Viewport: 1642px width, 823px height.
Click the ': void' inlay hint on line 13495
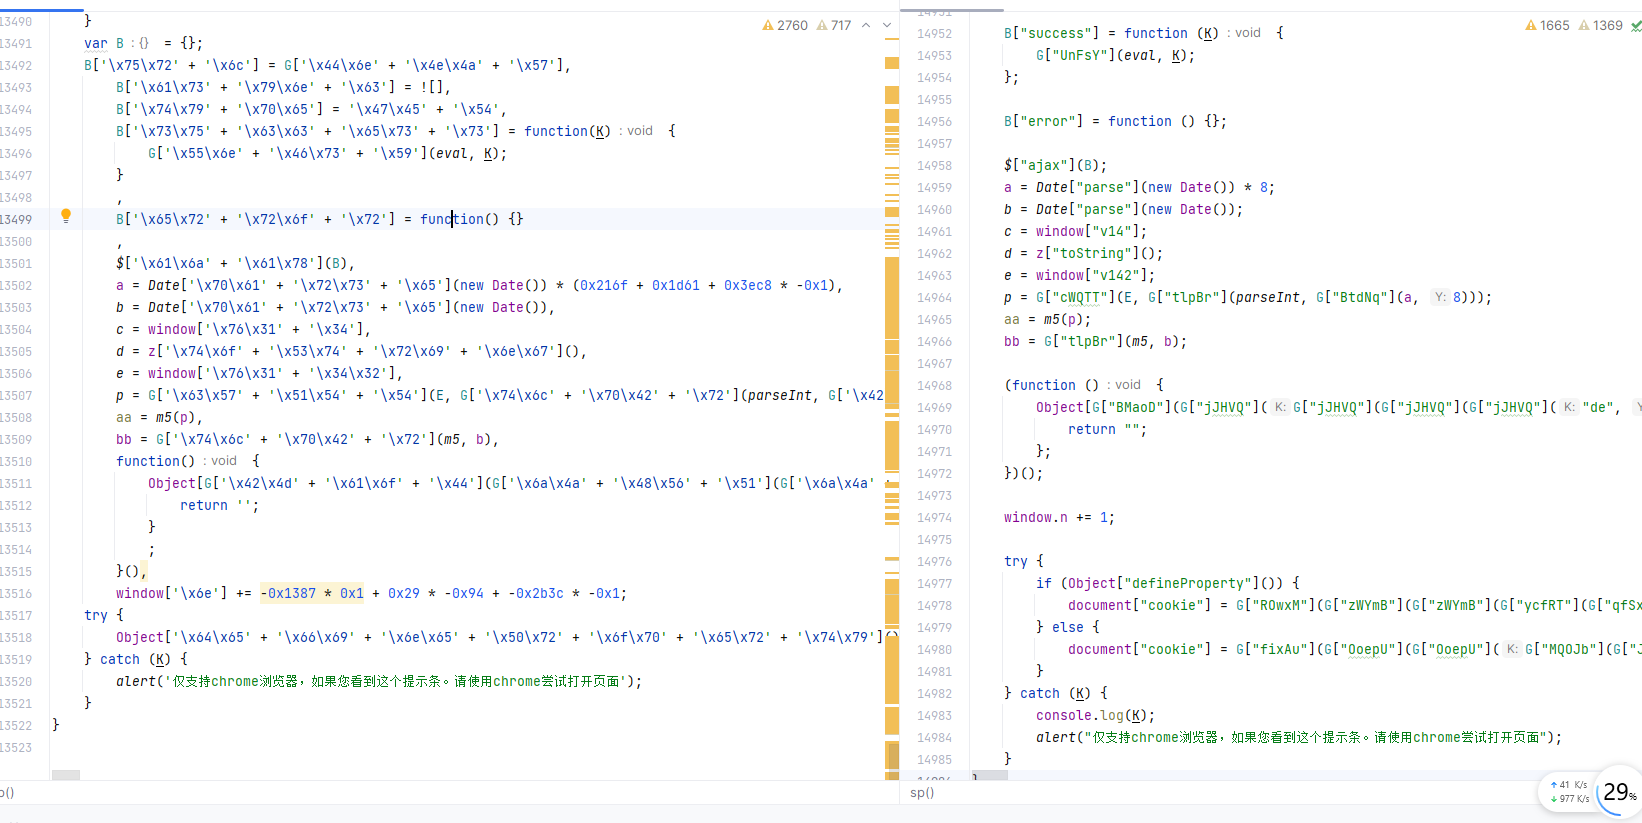(636, 131)
